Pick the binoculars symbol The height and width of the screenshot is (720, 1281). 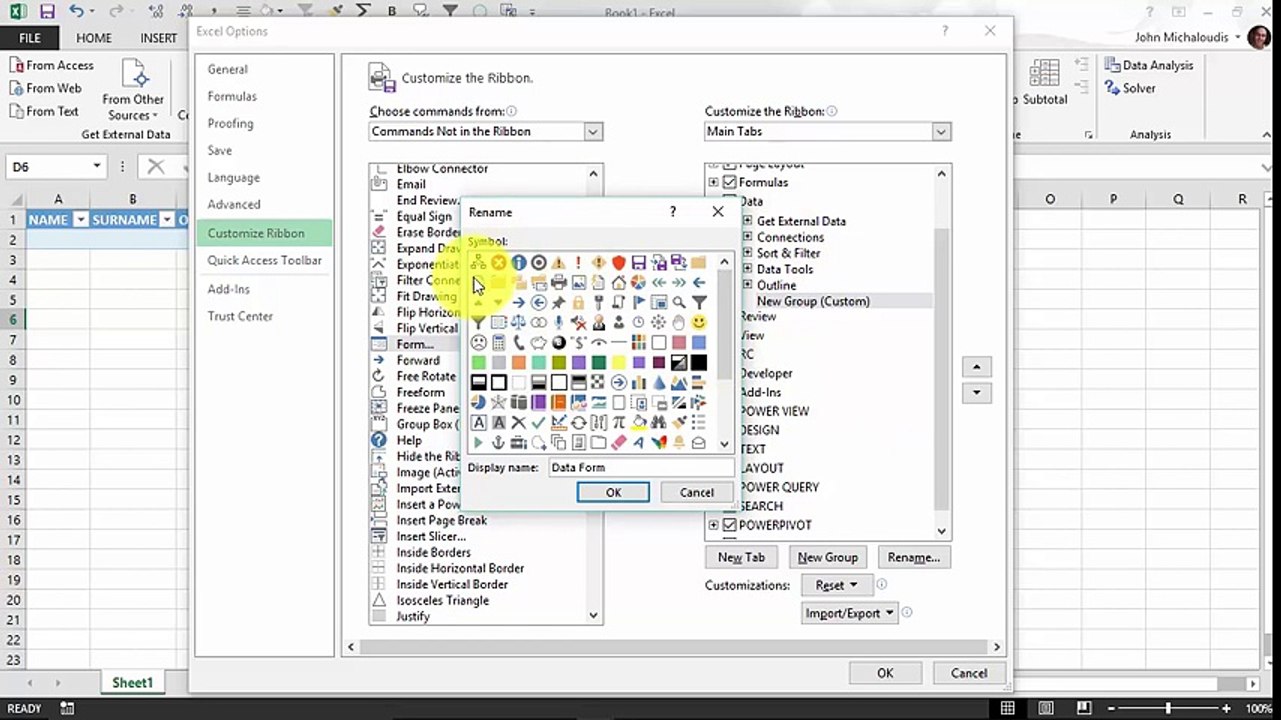pos(659,422)
